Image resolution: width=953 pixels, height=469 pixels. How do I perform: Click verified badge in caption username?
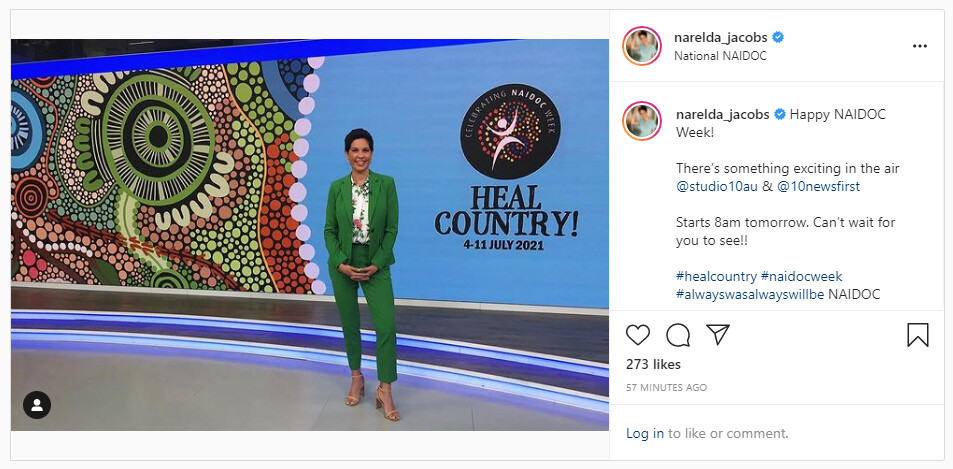780,114
